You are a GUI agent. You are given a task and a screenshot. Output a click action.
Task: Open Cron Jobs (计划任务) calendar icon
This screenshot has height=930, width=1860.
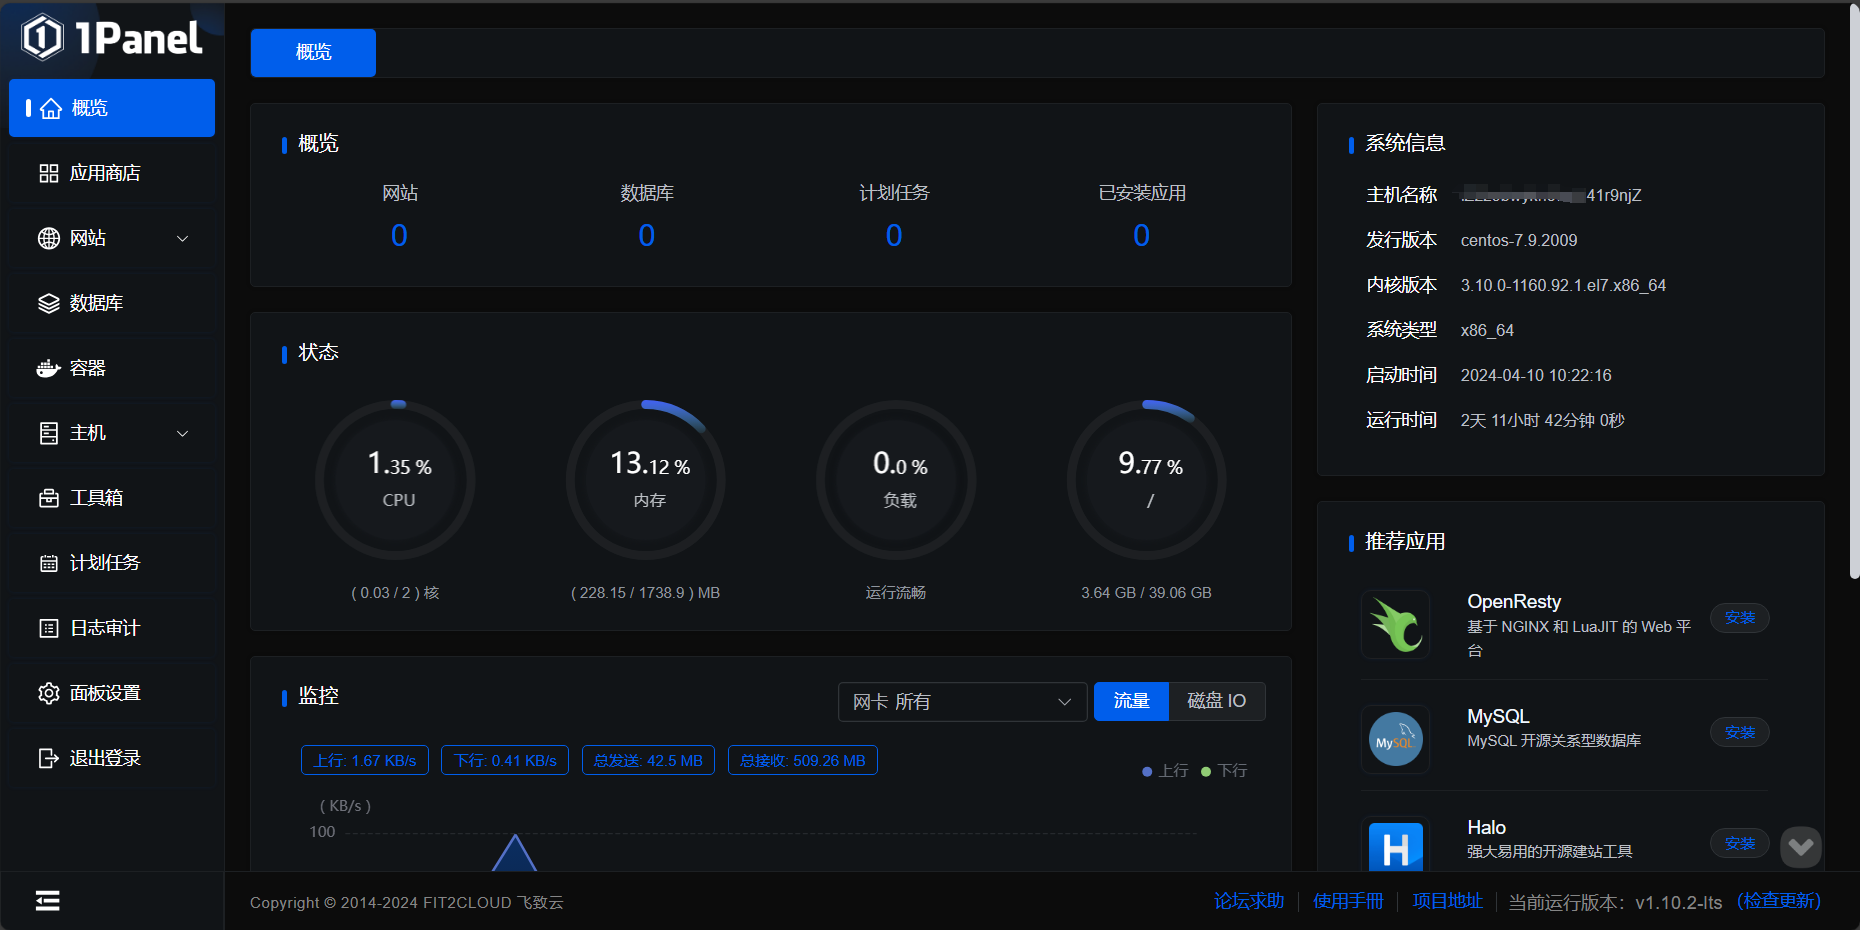[x=48, y=563]
